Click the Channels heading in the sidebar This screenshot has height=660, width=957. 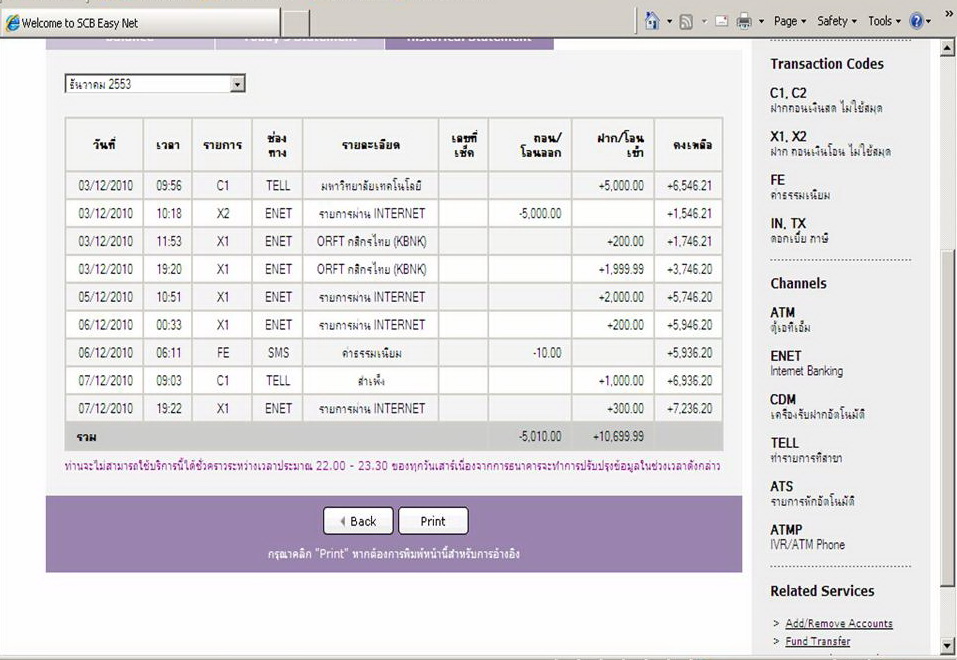point(798,283)
